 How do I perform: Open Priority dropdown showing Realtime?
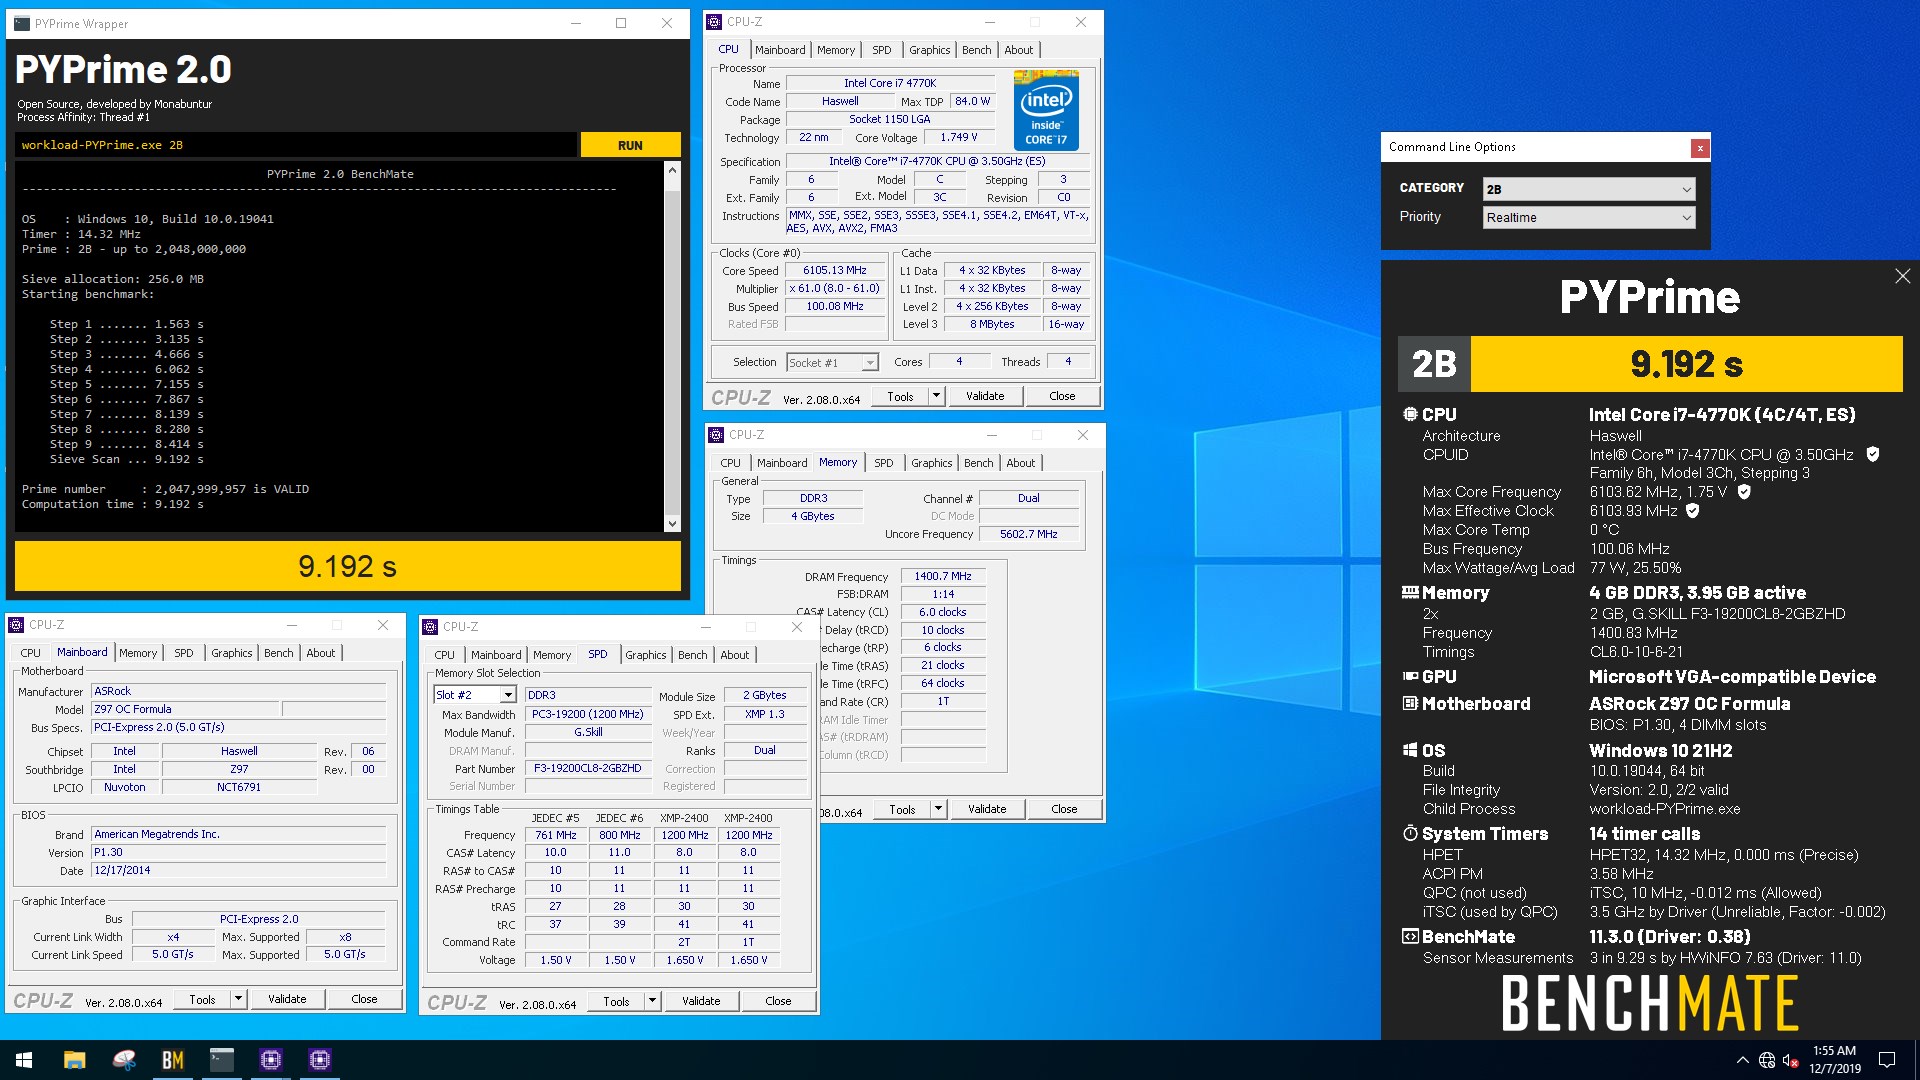click(x=1589, y=217)
